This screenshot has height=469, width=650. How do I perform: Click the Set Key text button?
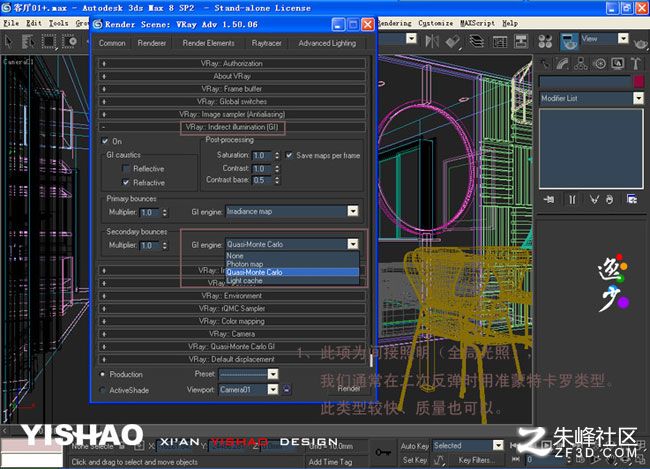pyautogui.click(x=415, y=460)
